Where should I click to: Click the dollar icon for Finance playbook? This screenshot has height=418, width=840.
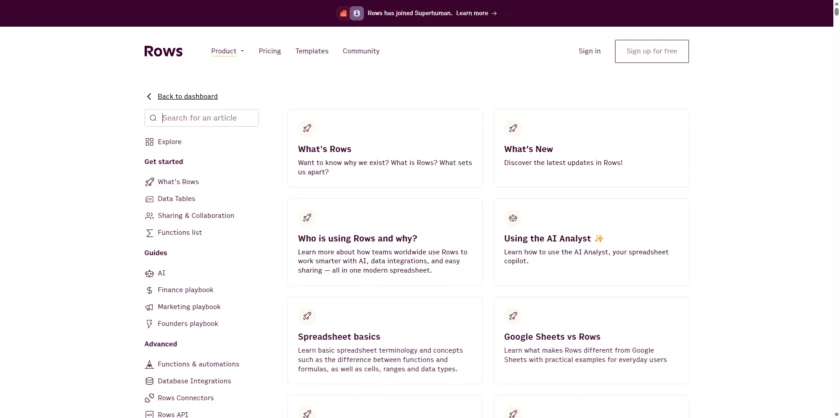[149, 290]
